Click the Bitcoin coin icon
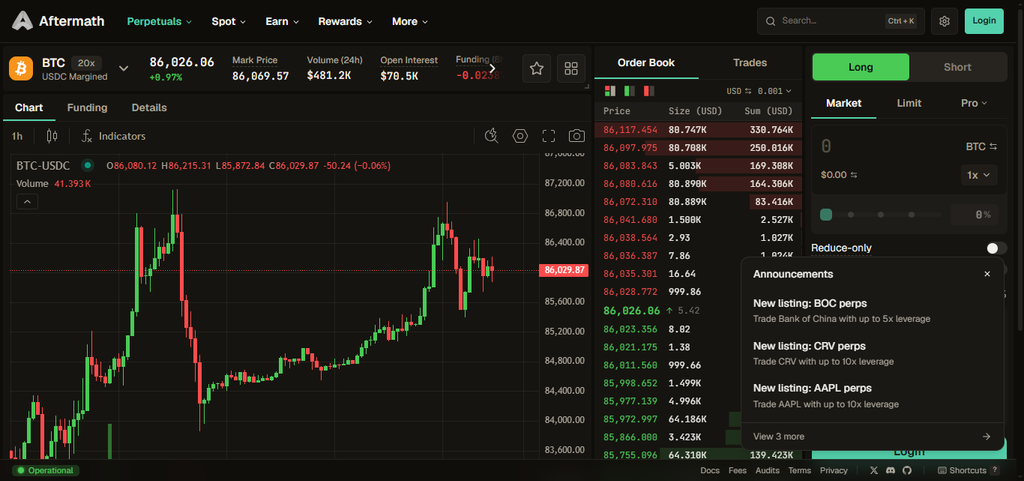This screenshot has width=1024, height=481. pyautogui.click(x=21, y=68)
